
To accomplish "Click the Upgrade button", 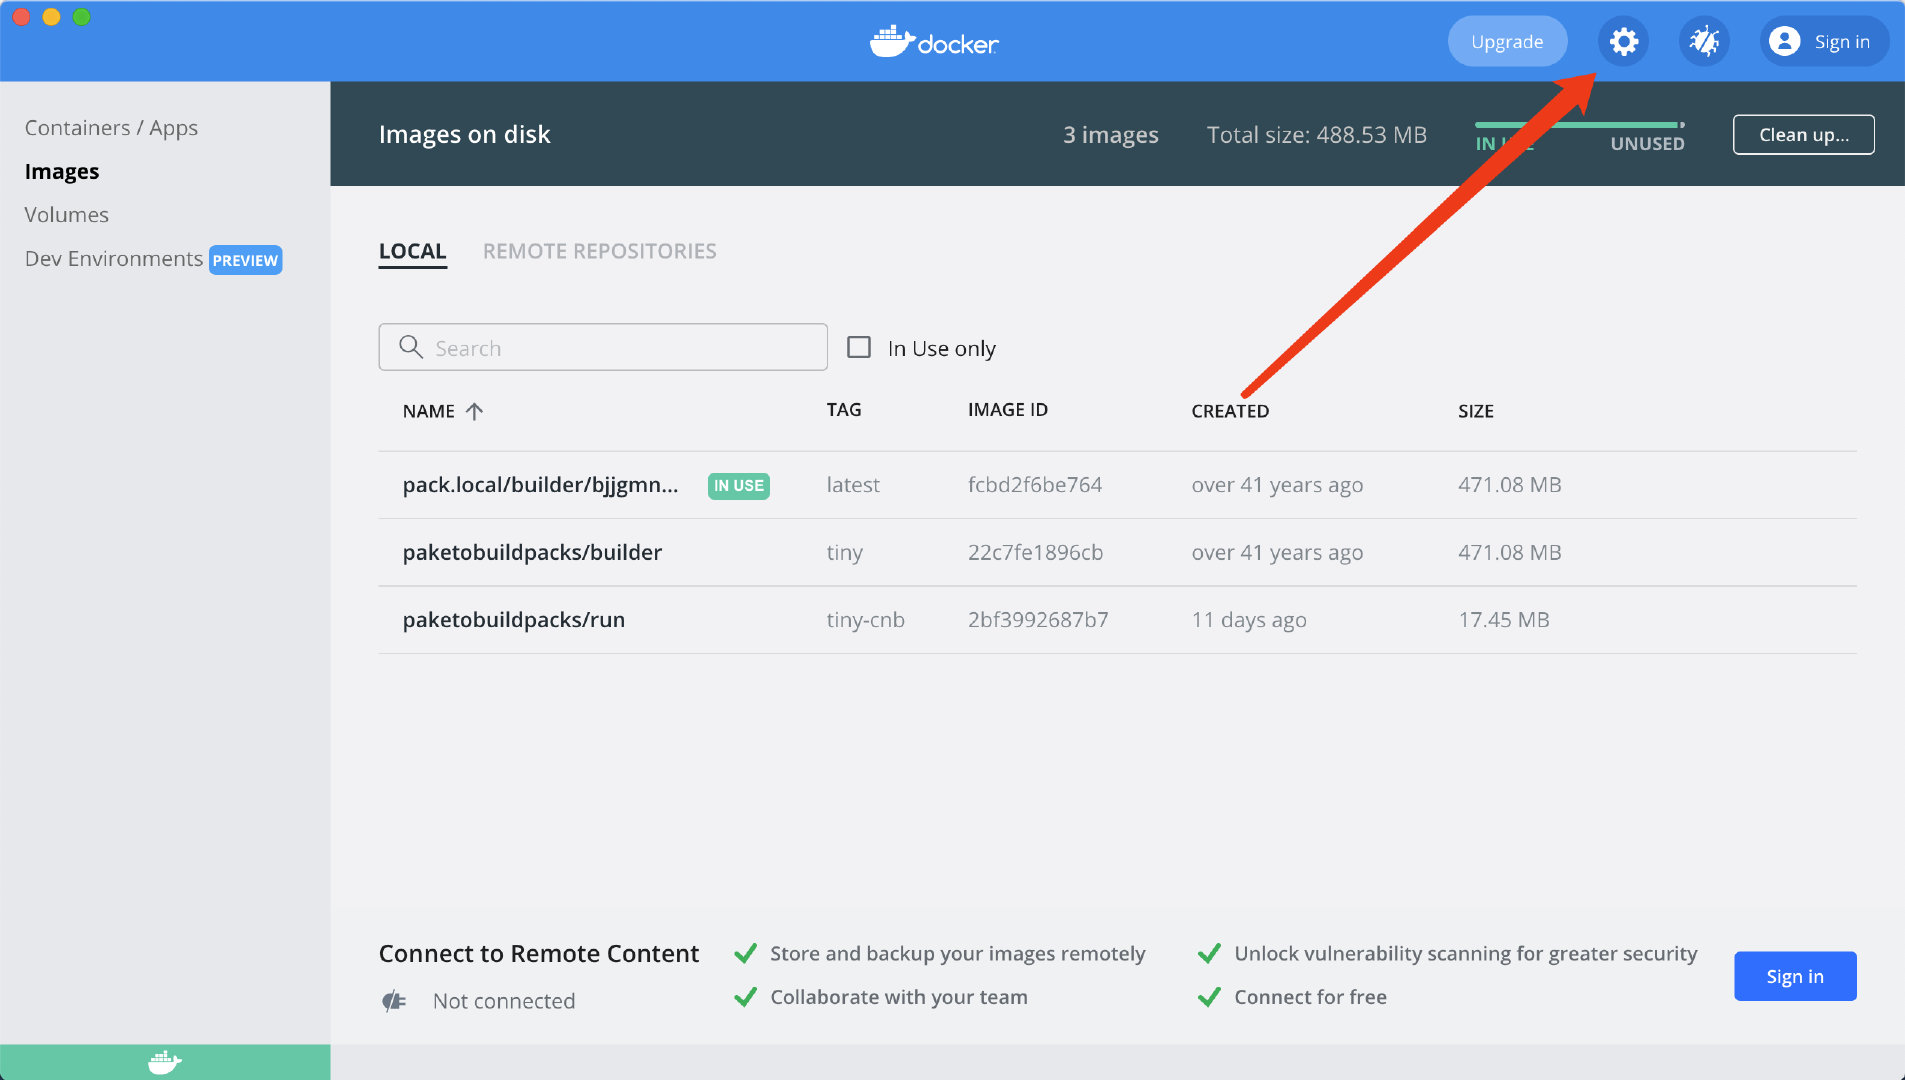I will 1508,41.
